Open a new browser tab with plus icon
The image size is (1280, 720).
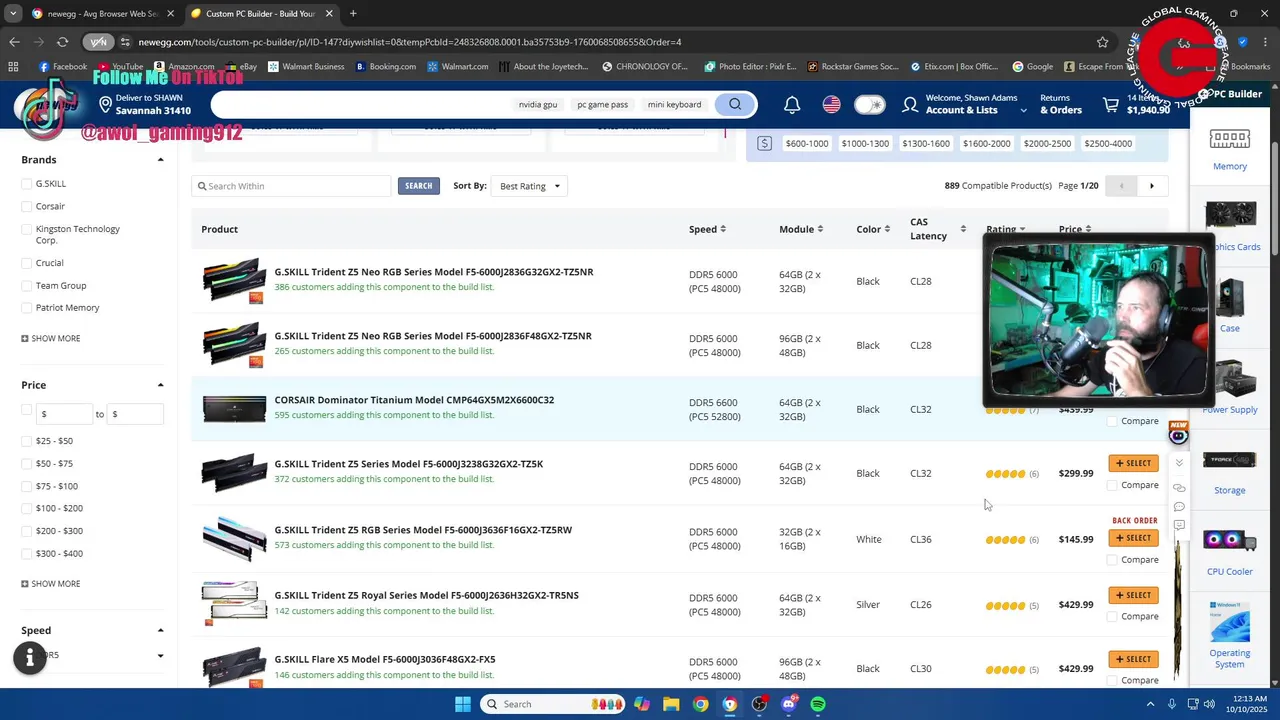[353, 14]
